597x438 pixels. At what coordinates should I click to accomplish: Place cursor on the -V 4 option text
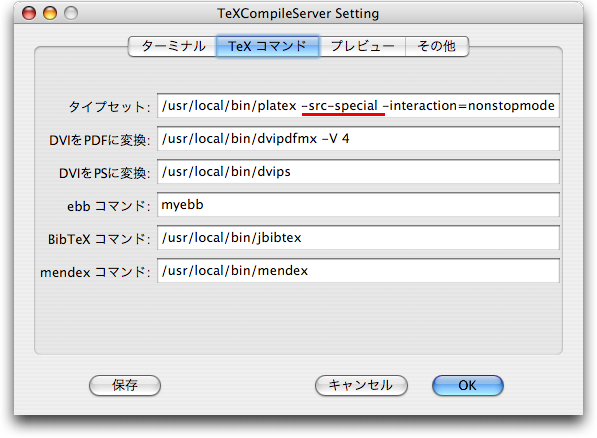pos(335,139)
